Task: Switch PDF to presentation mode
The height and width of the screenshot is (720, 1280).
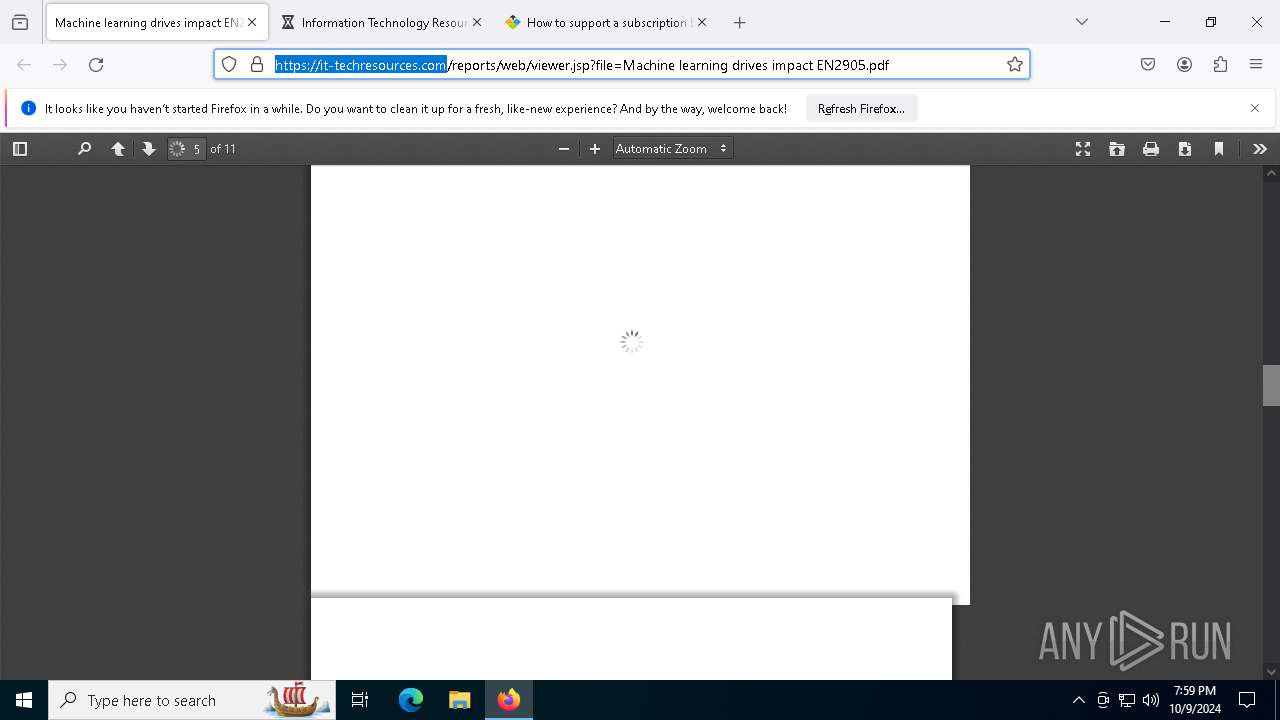Action: [x=1083, y=149]
